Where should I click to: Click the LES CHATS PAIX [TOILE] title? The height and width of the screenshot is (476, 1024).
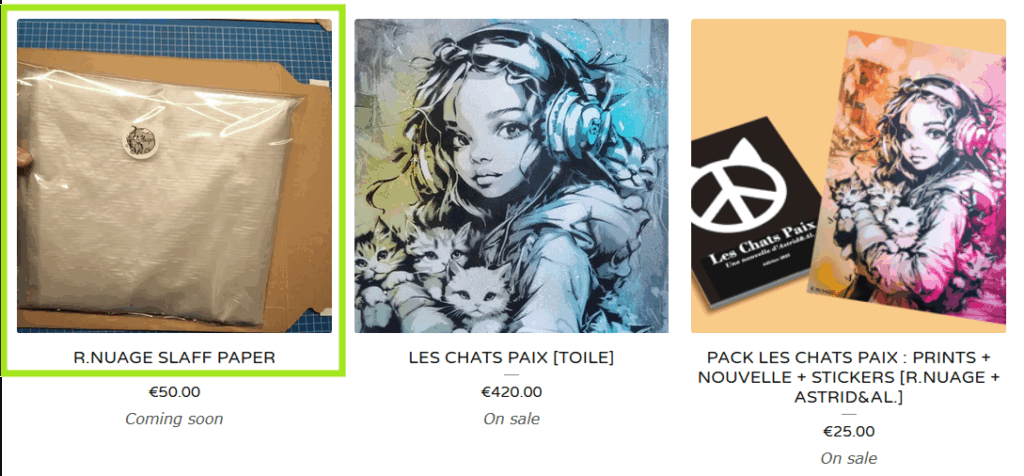click(x=511, y=357)
